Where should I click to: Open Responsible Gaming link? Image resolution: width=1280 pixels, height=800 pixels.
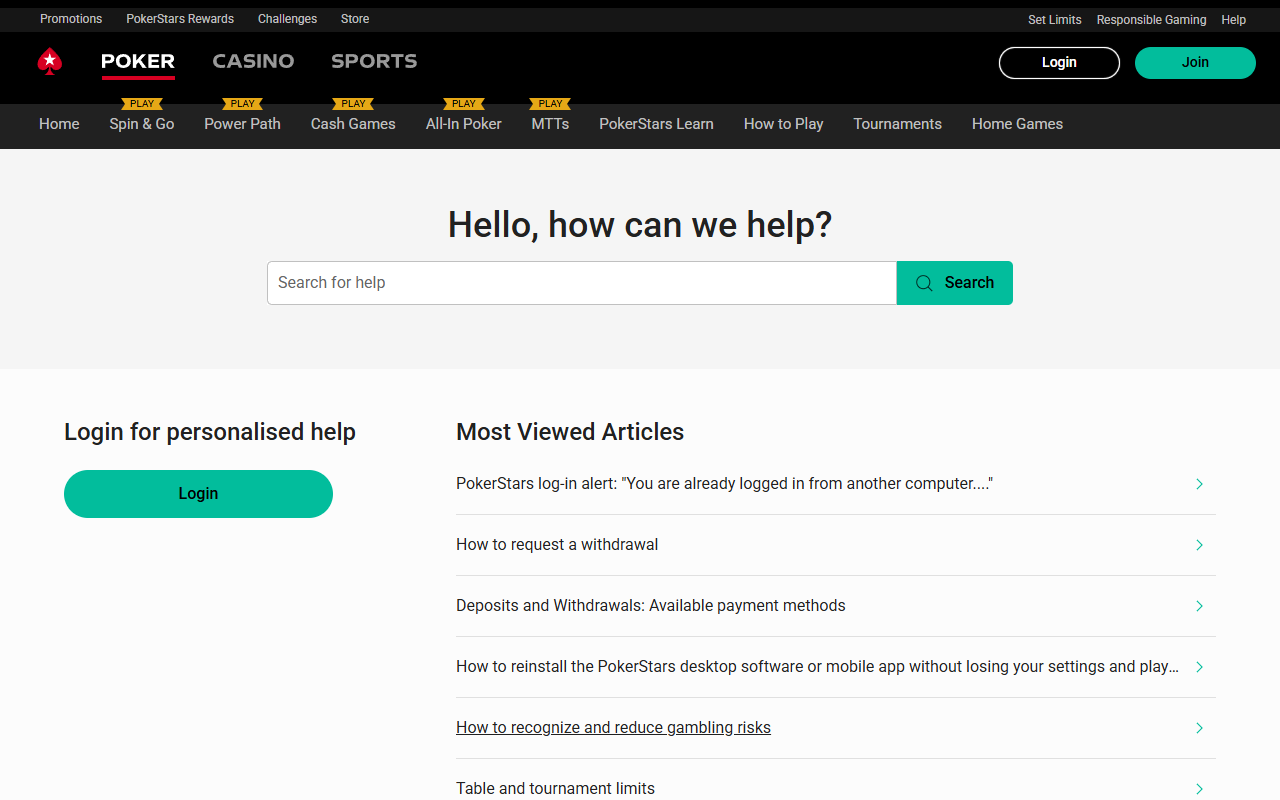click(x=1151, y=20)
